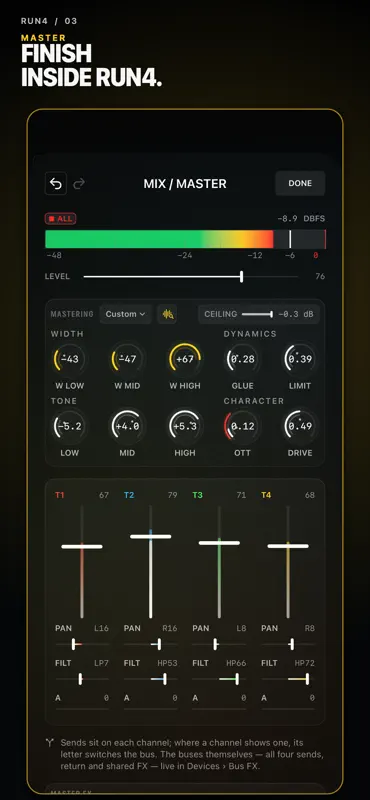Tap the undo arrow icon
This screenshot has width=370, height=800.
tap(56, 184)
